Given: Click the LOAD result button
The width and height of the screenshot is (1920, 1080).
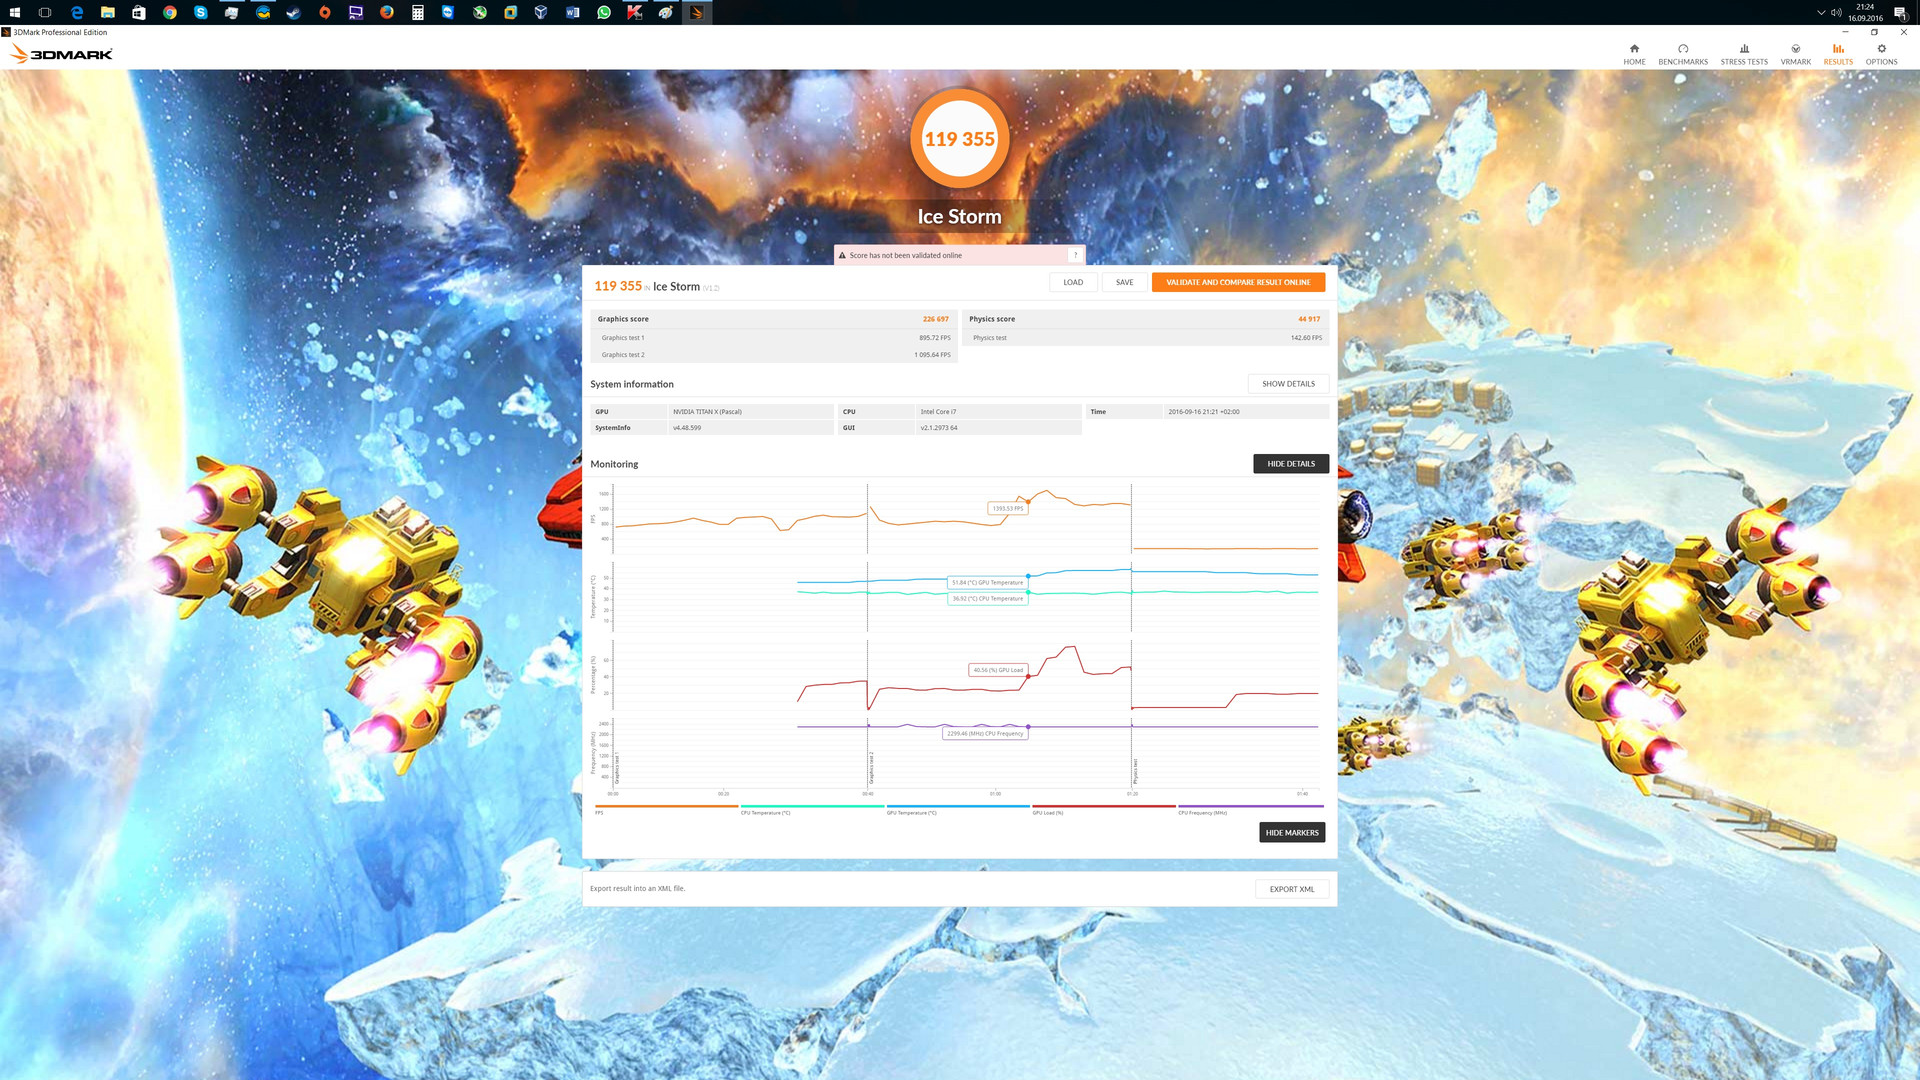Looking at the screenshot, I should click(1073, 282).
